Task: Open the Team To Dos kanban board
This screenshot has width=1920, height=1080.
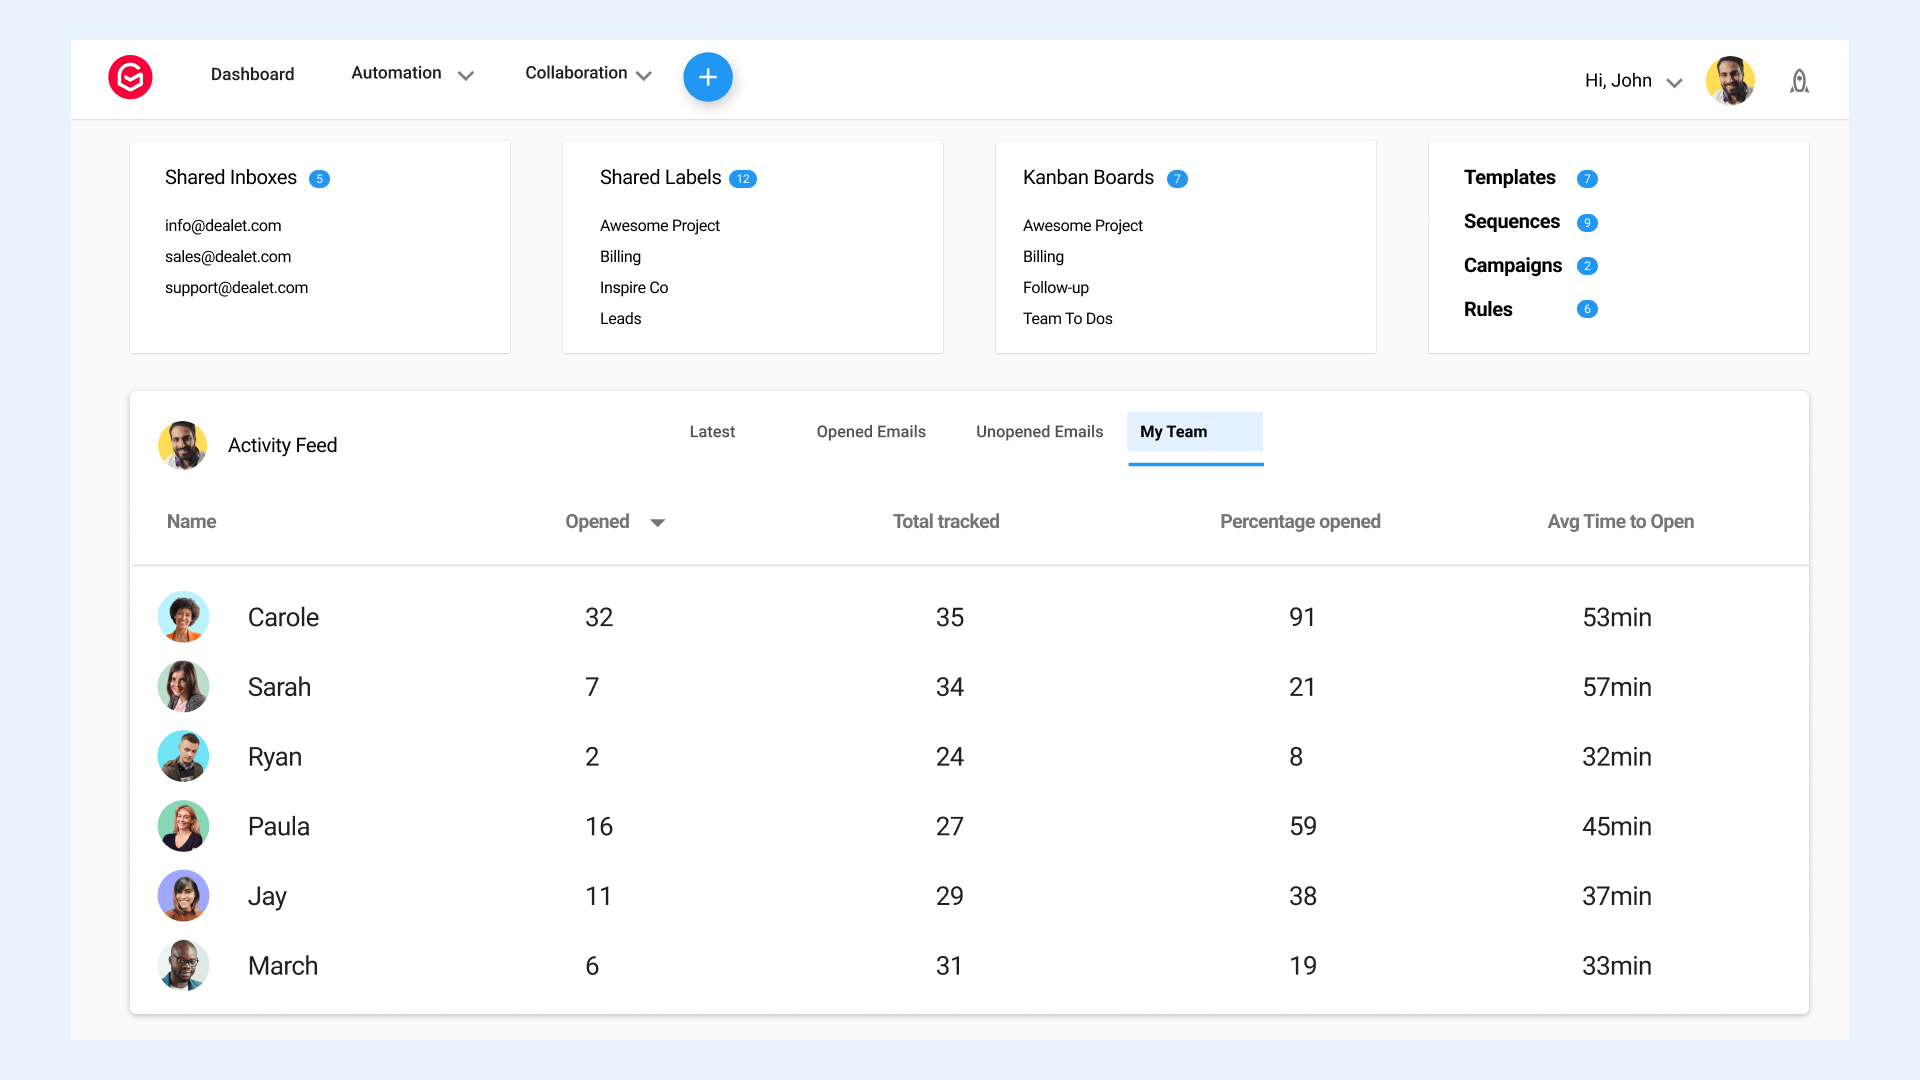Action: [x=1067, y=319]
